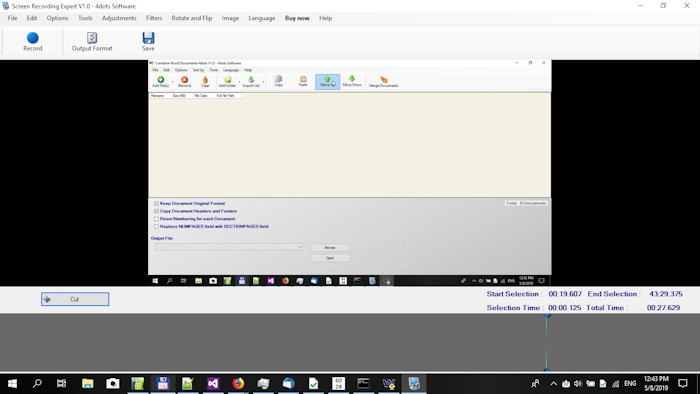The height and width of the screenshot is (394, 700).
Task: Enable Reset Numbering for each Document checkbox
Action: pos(156,219)
